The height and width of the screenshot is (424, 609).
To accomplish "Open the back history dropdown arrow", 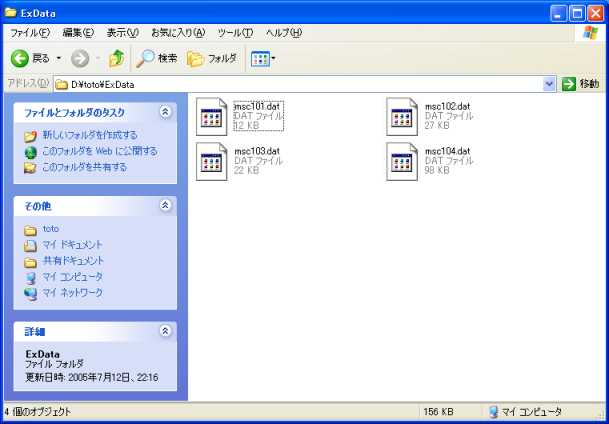I will 59,59.
